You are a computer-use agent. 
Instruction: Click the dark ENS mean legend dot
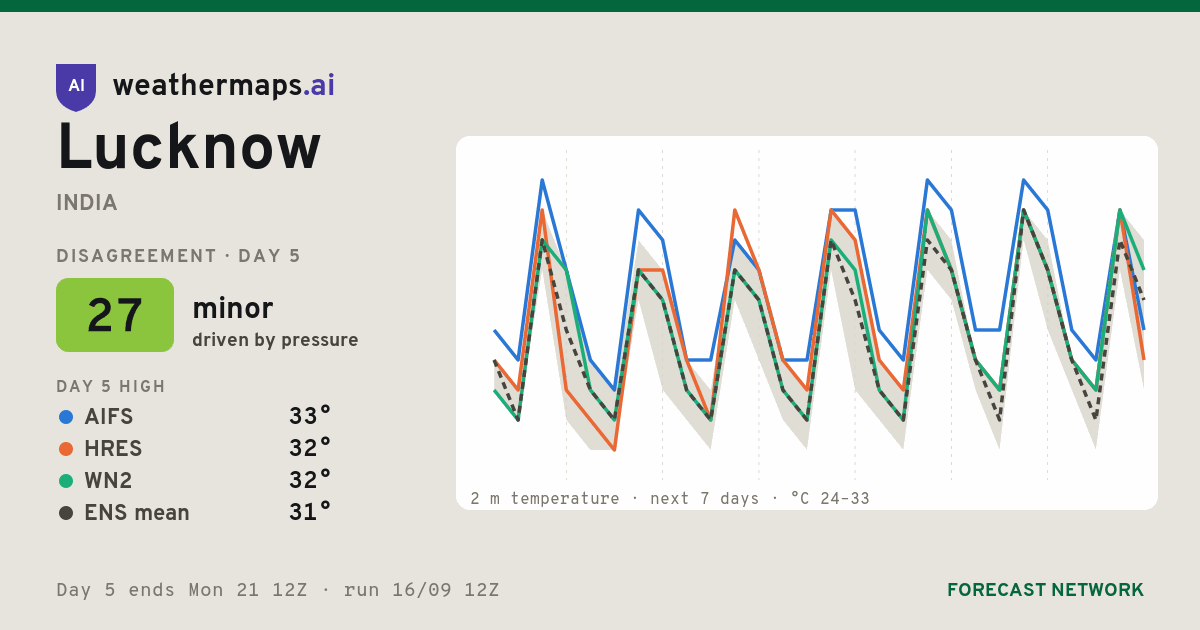click(x=66, y=512)
